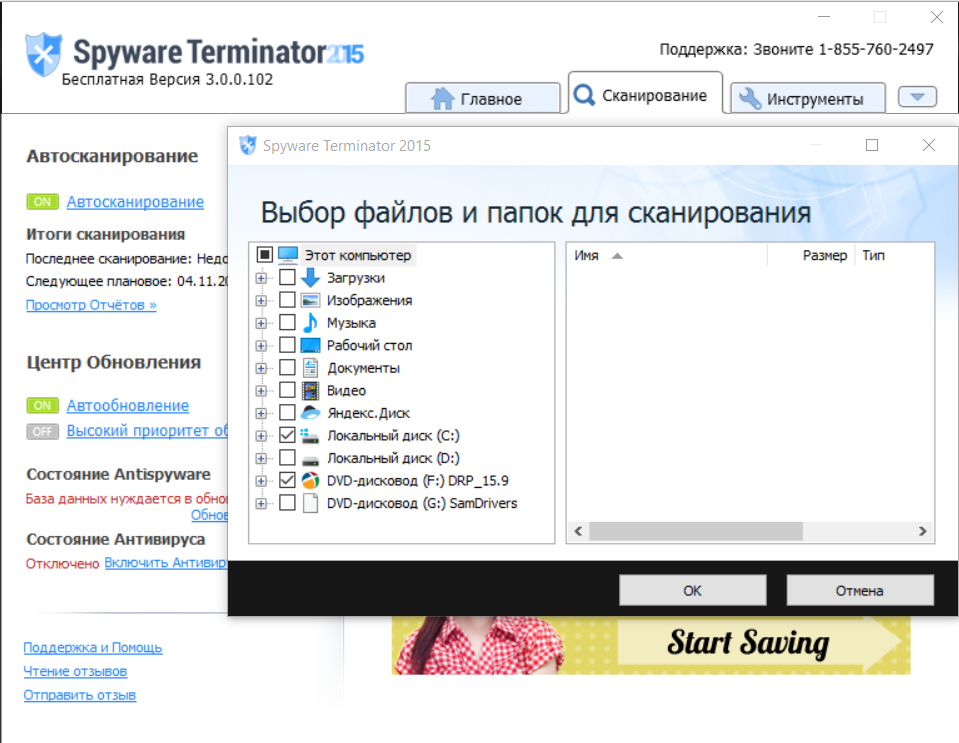The height and width of the screenshot is (743, 959).
Task: Click the dialog title bar shield icon
Action: point(248,146)
